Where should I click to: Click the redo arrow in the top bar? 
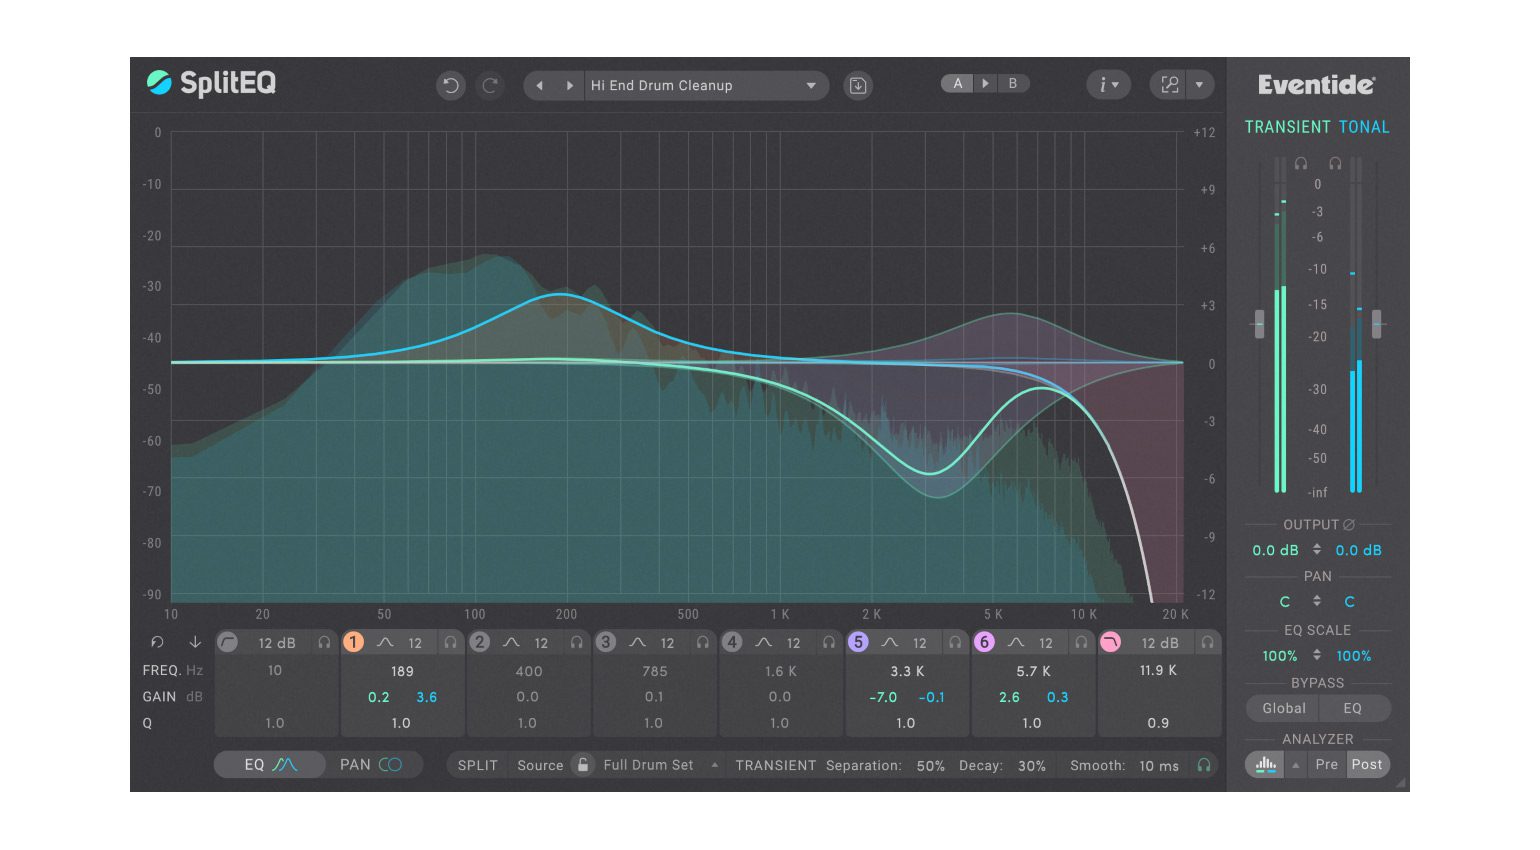click(x=490, y=86)
